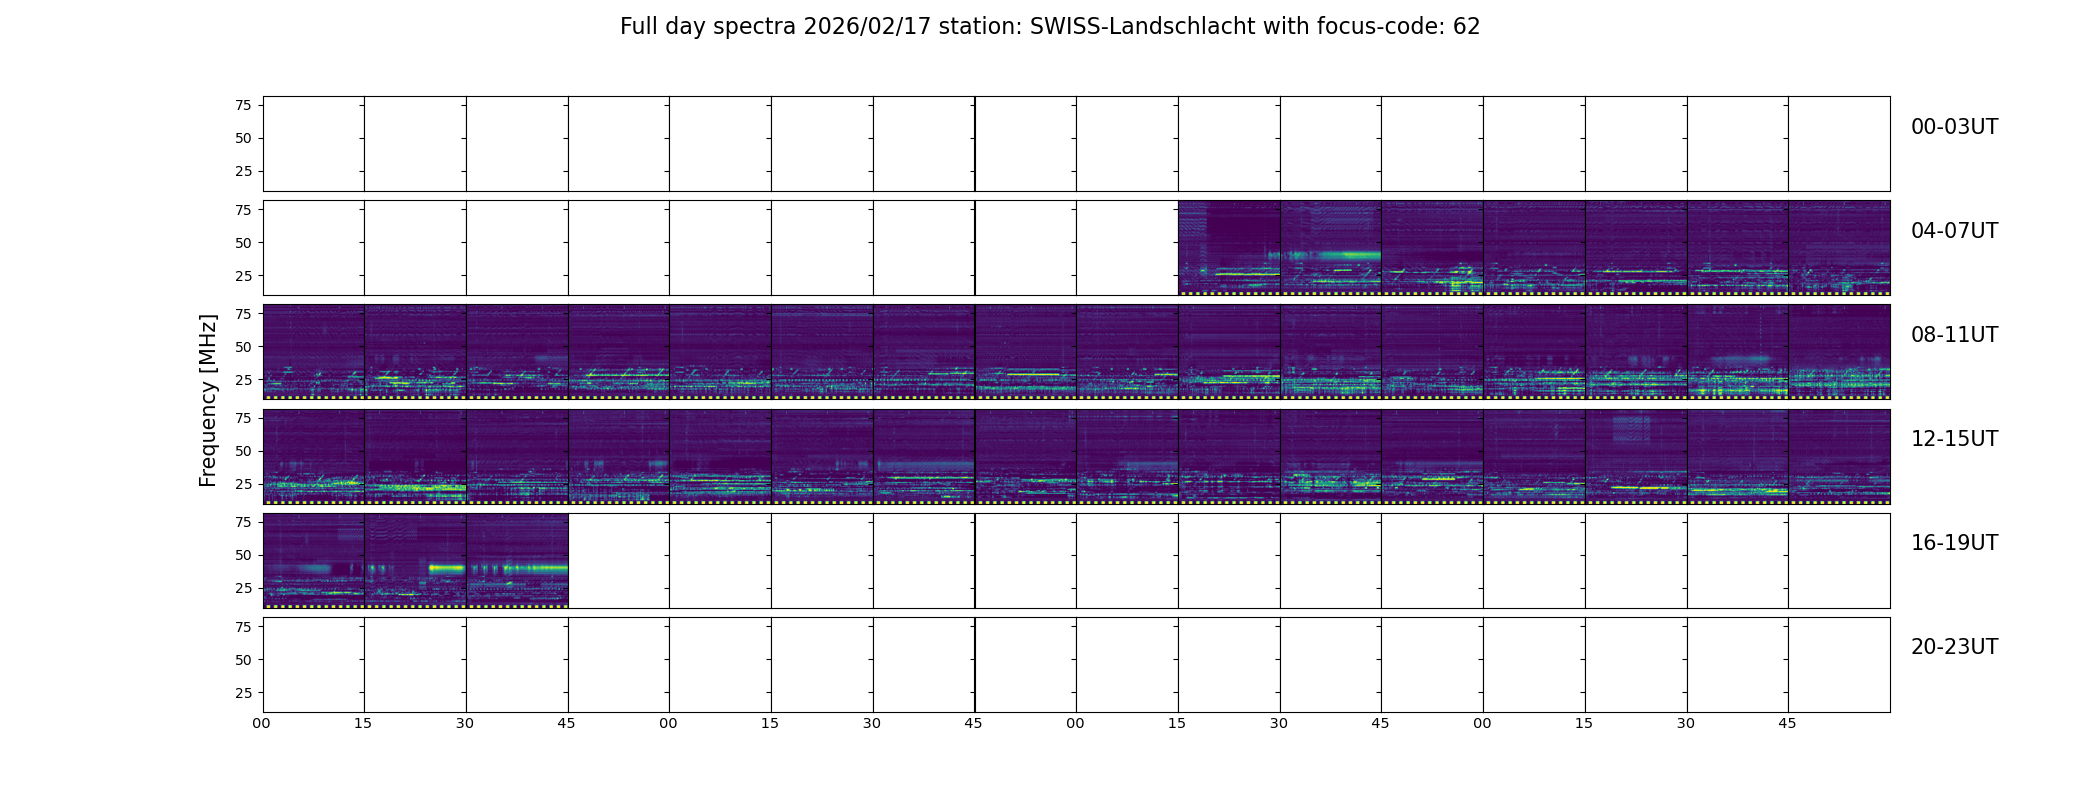
Task: Click the first spectrogram panel in 16-19UT row
Action: pos(313,561)
